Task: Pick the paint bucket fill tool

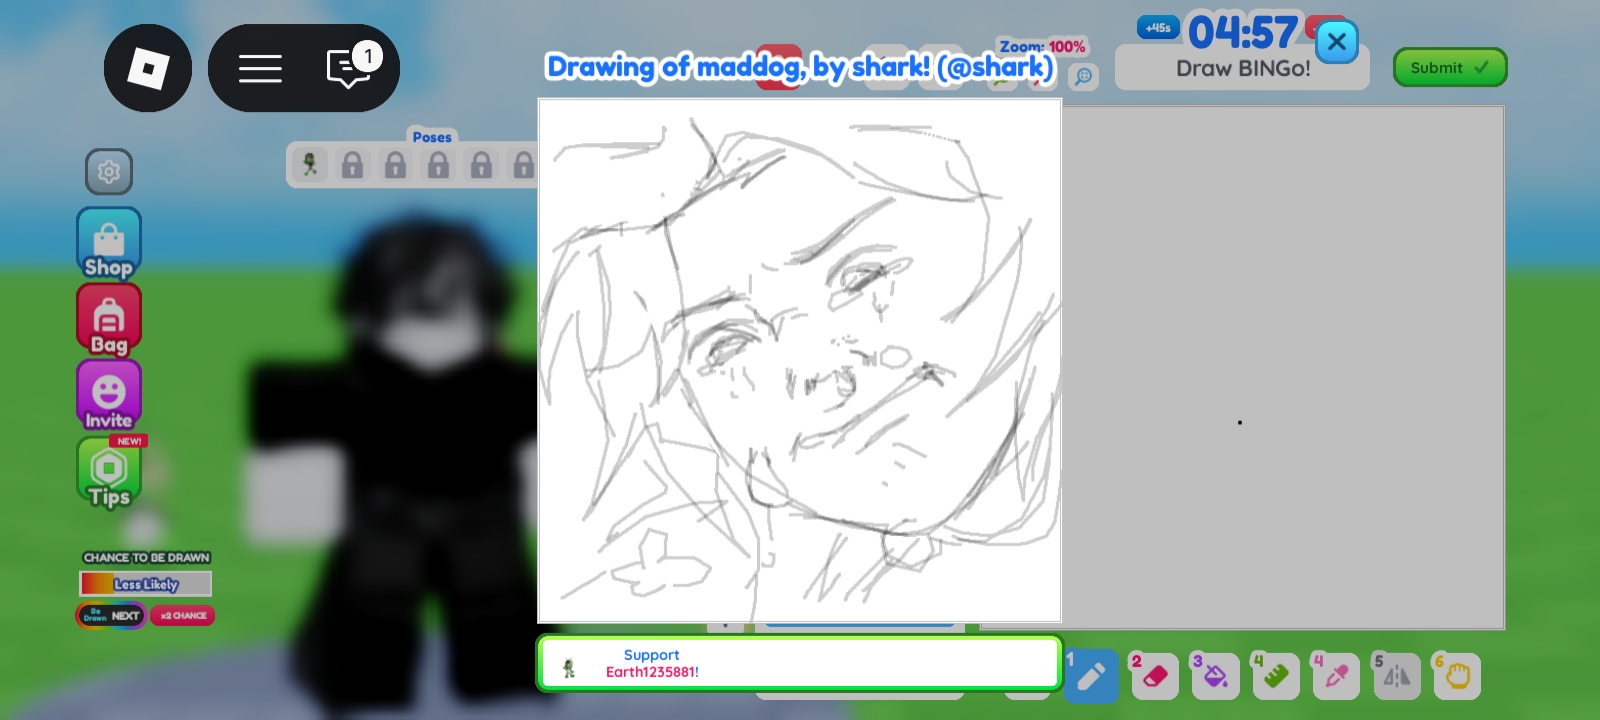Action: (1215, 676)
